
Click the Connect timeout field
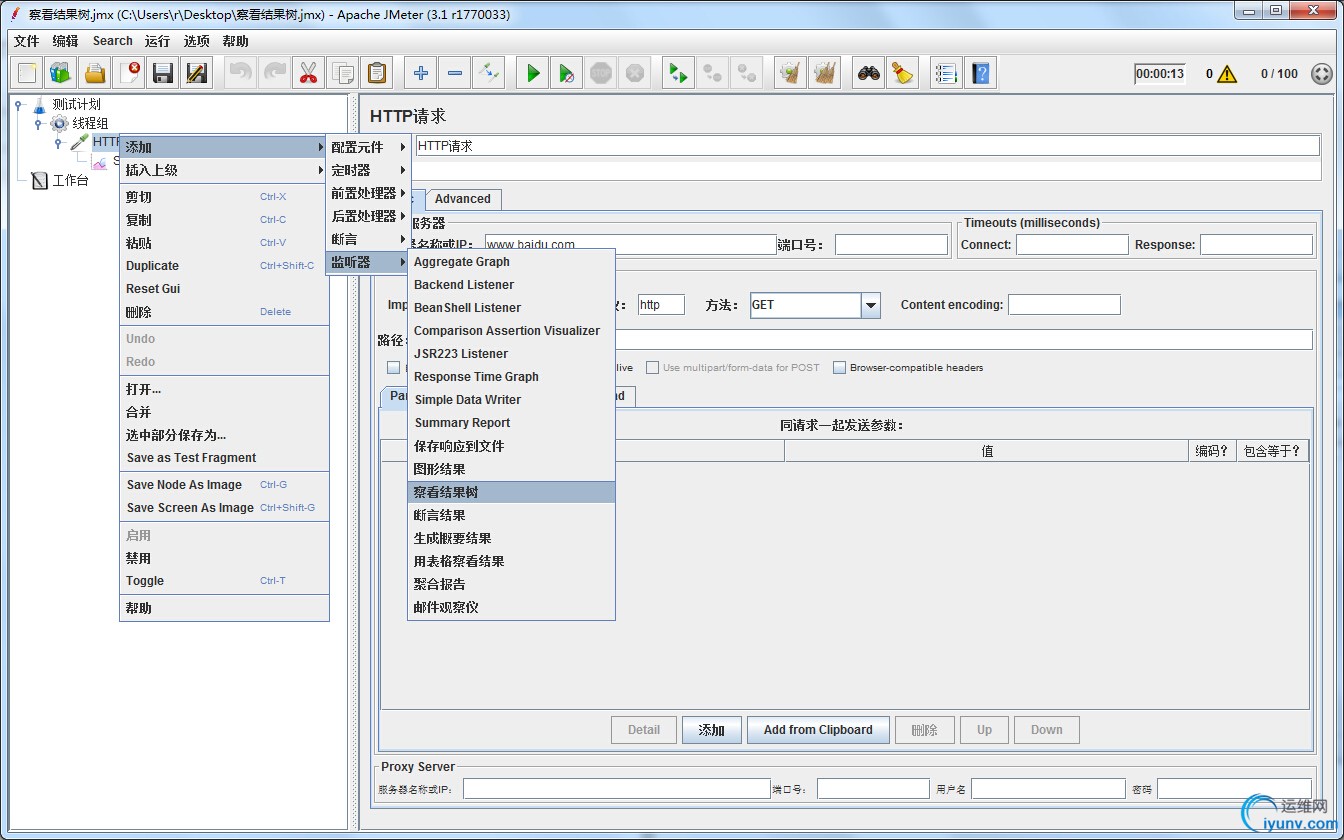pos(1072,245)
